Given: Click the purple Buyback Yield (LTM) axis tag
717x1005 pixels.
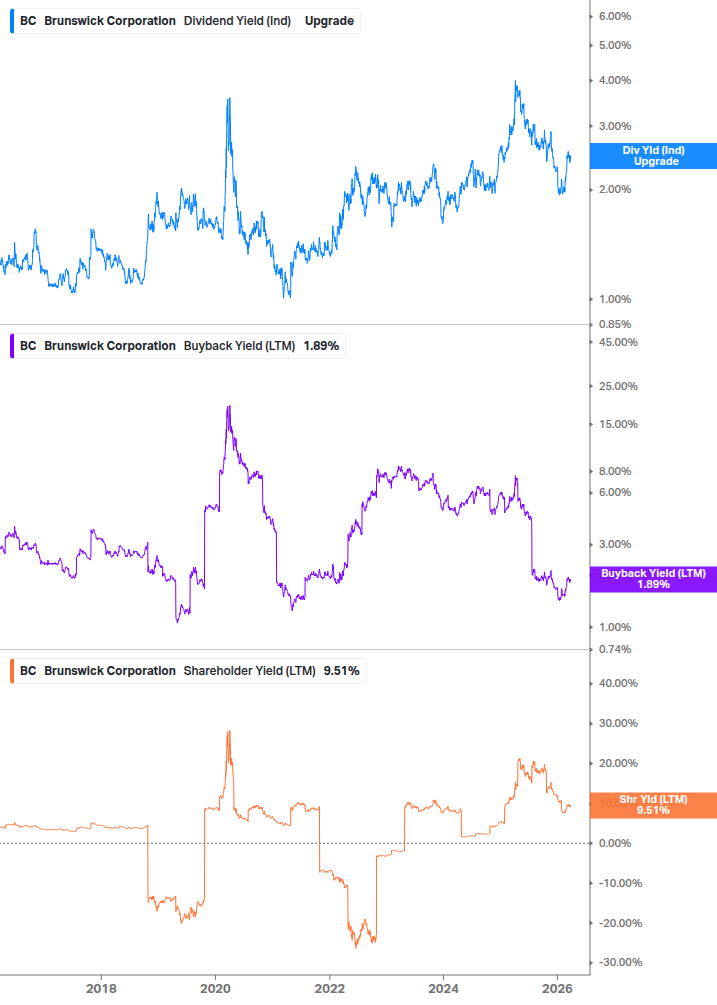Looking at the screenshot, I should (652, 580).
